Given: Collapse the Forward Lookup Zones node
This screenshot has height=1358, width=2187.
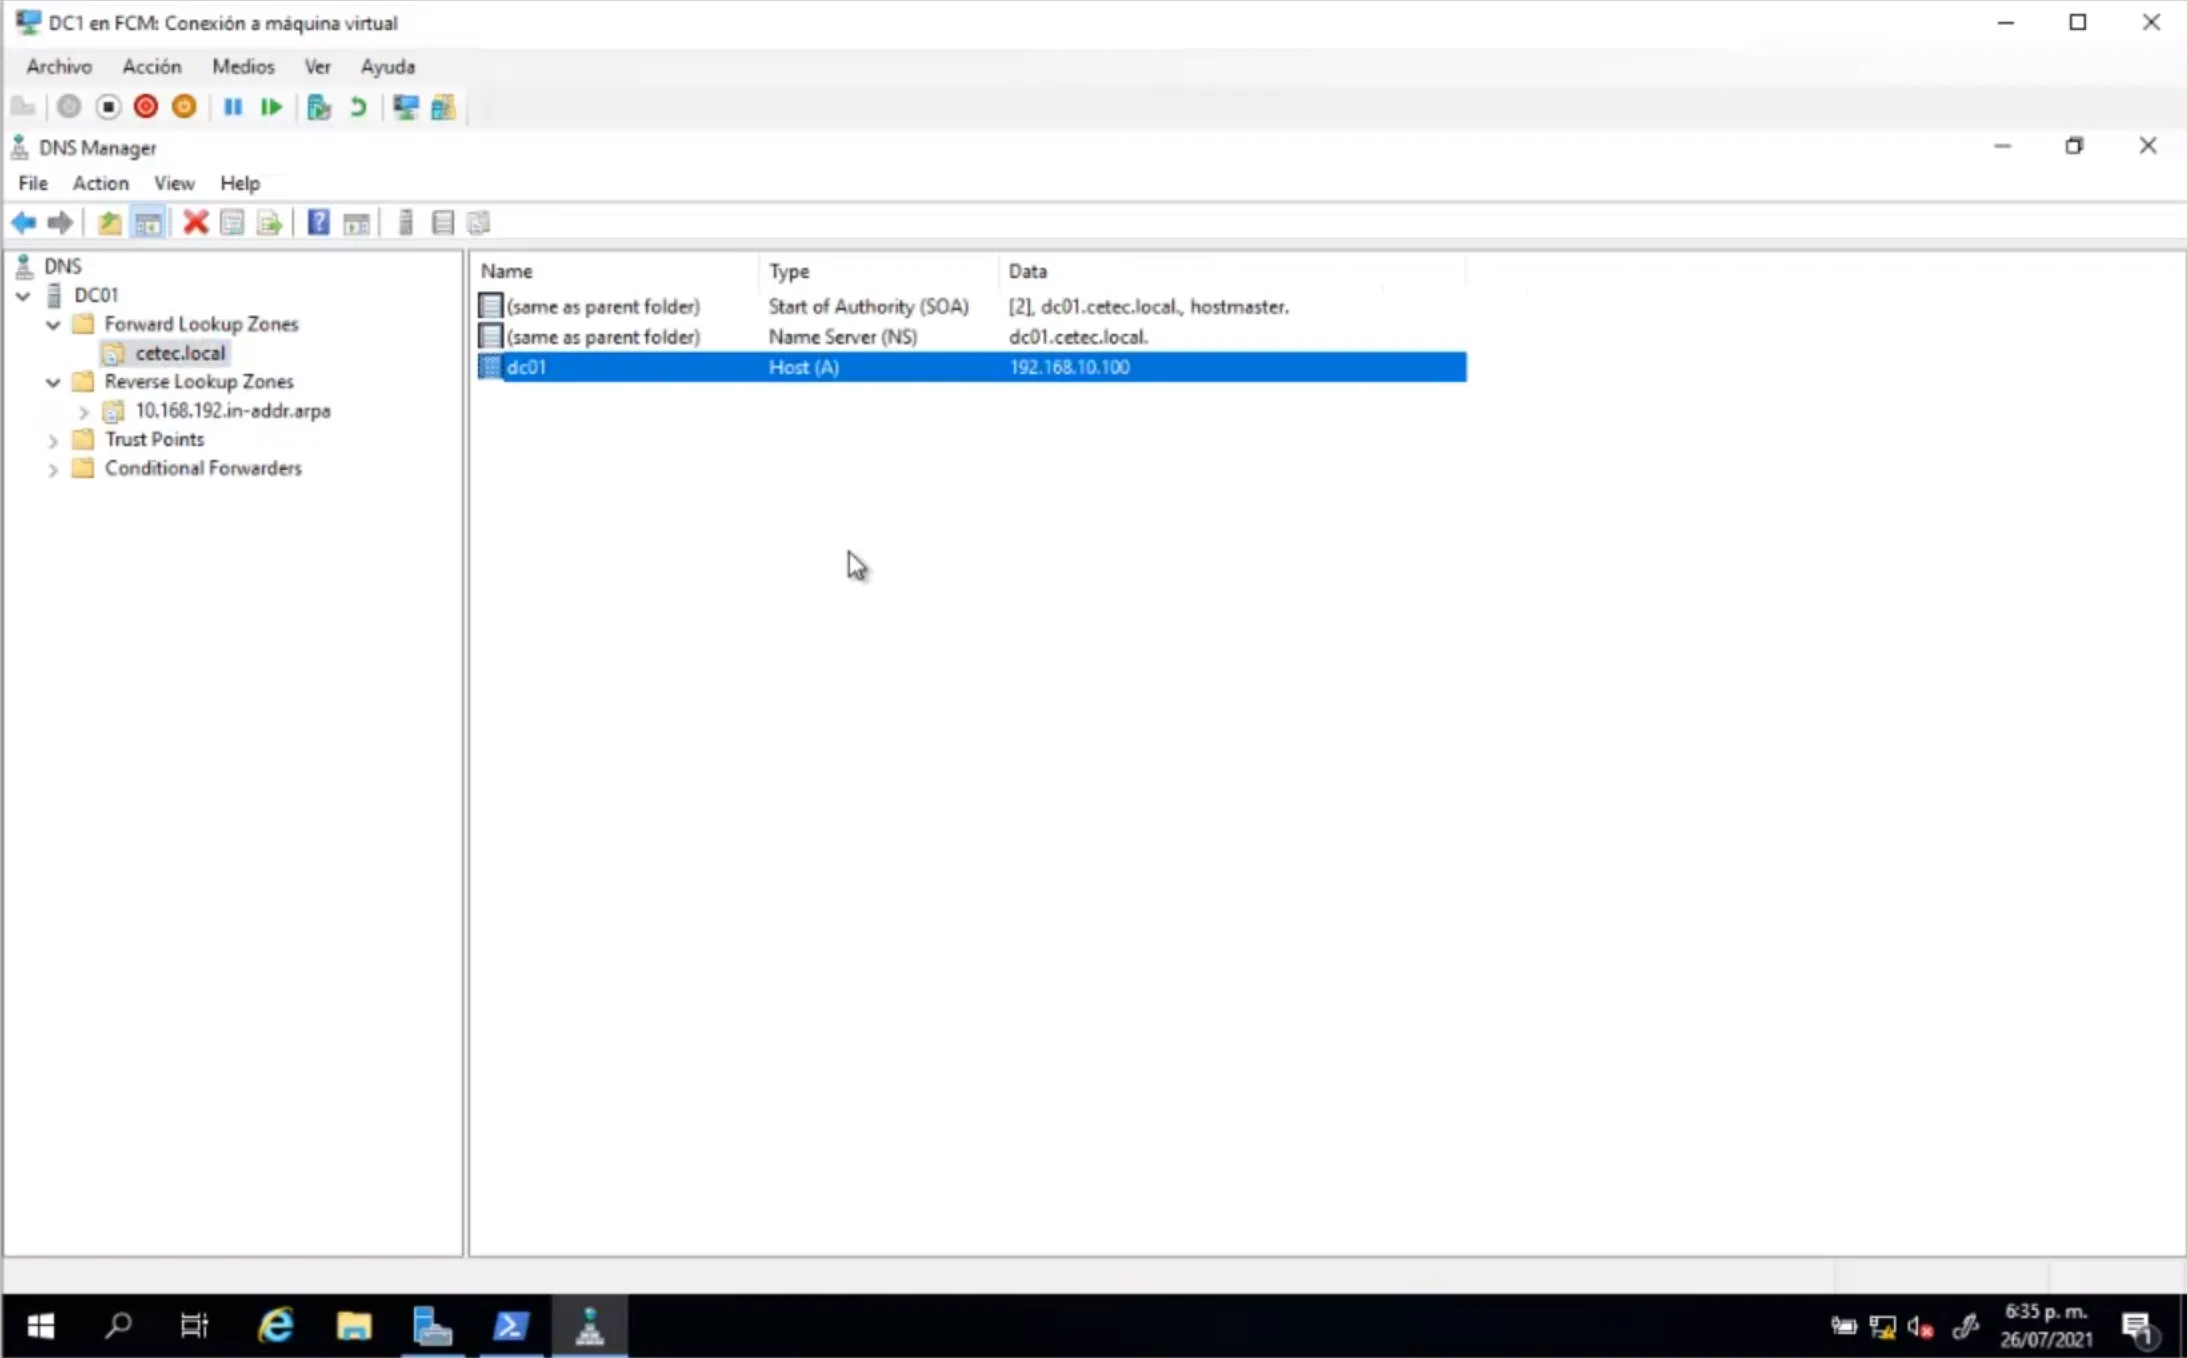Looking at the screenshot, I should pos(53,324).
